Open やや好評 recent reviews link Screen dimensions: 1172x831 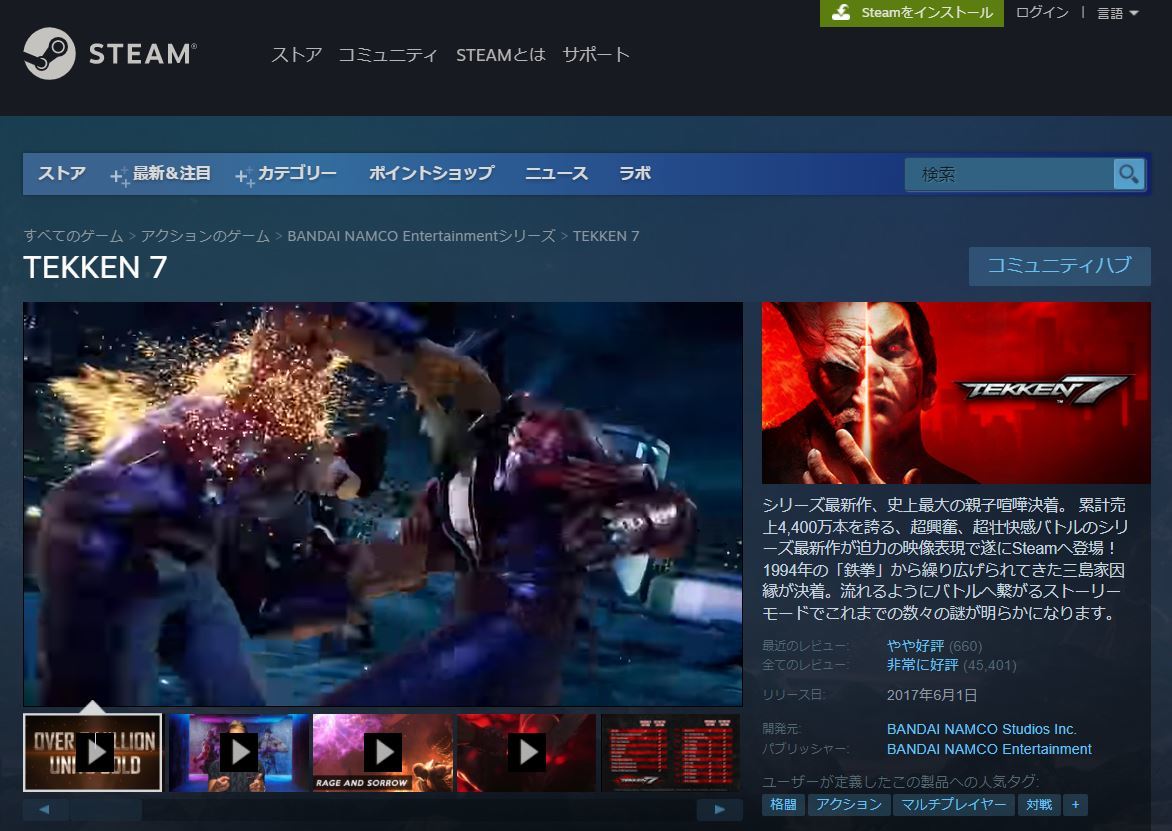(x=915, y=646)
